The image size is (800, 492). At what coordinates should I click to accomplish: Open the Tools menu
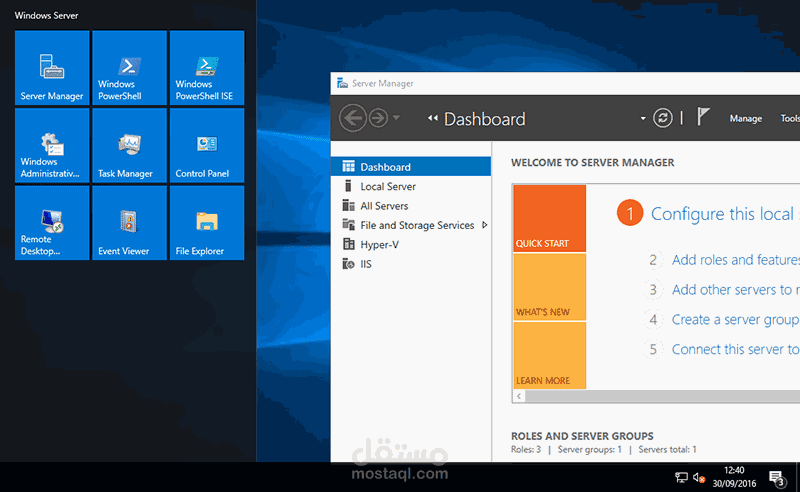[790, 118]
